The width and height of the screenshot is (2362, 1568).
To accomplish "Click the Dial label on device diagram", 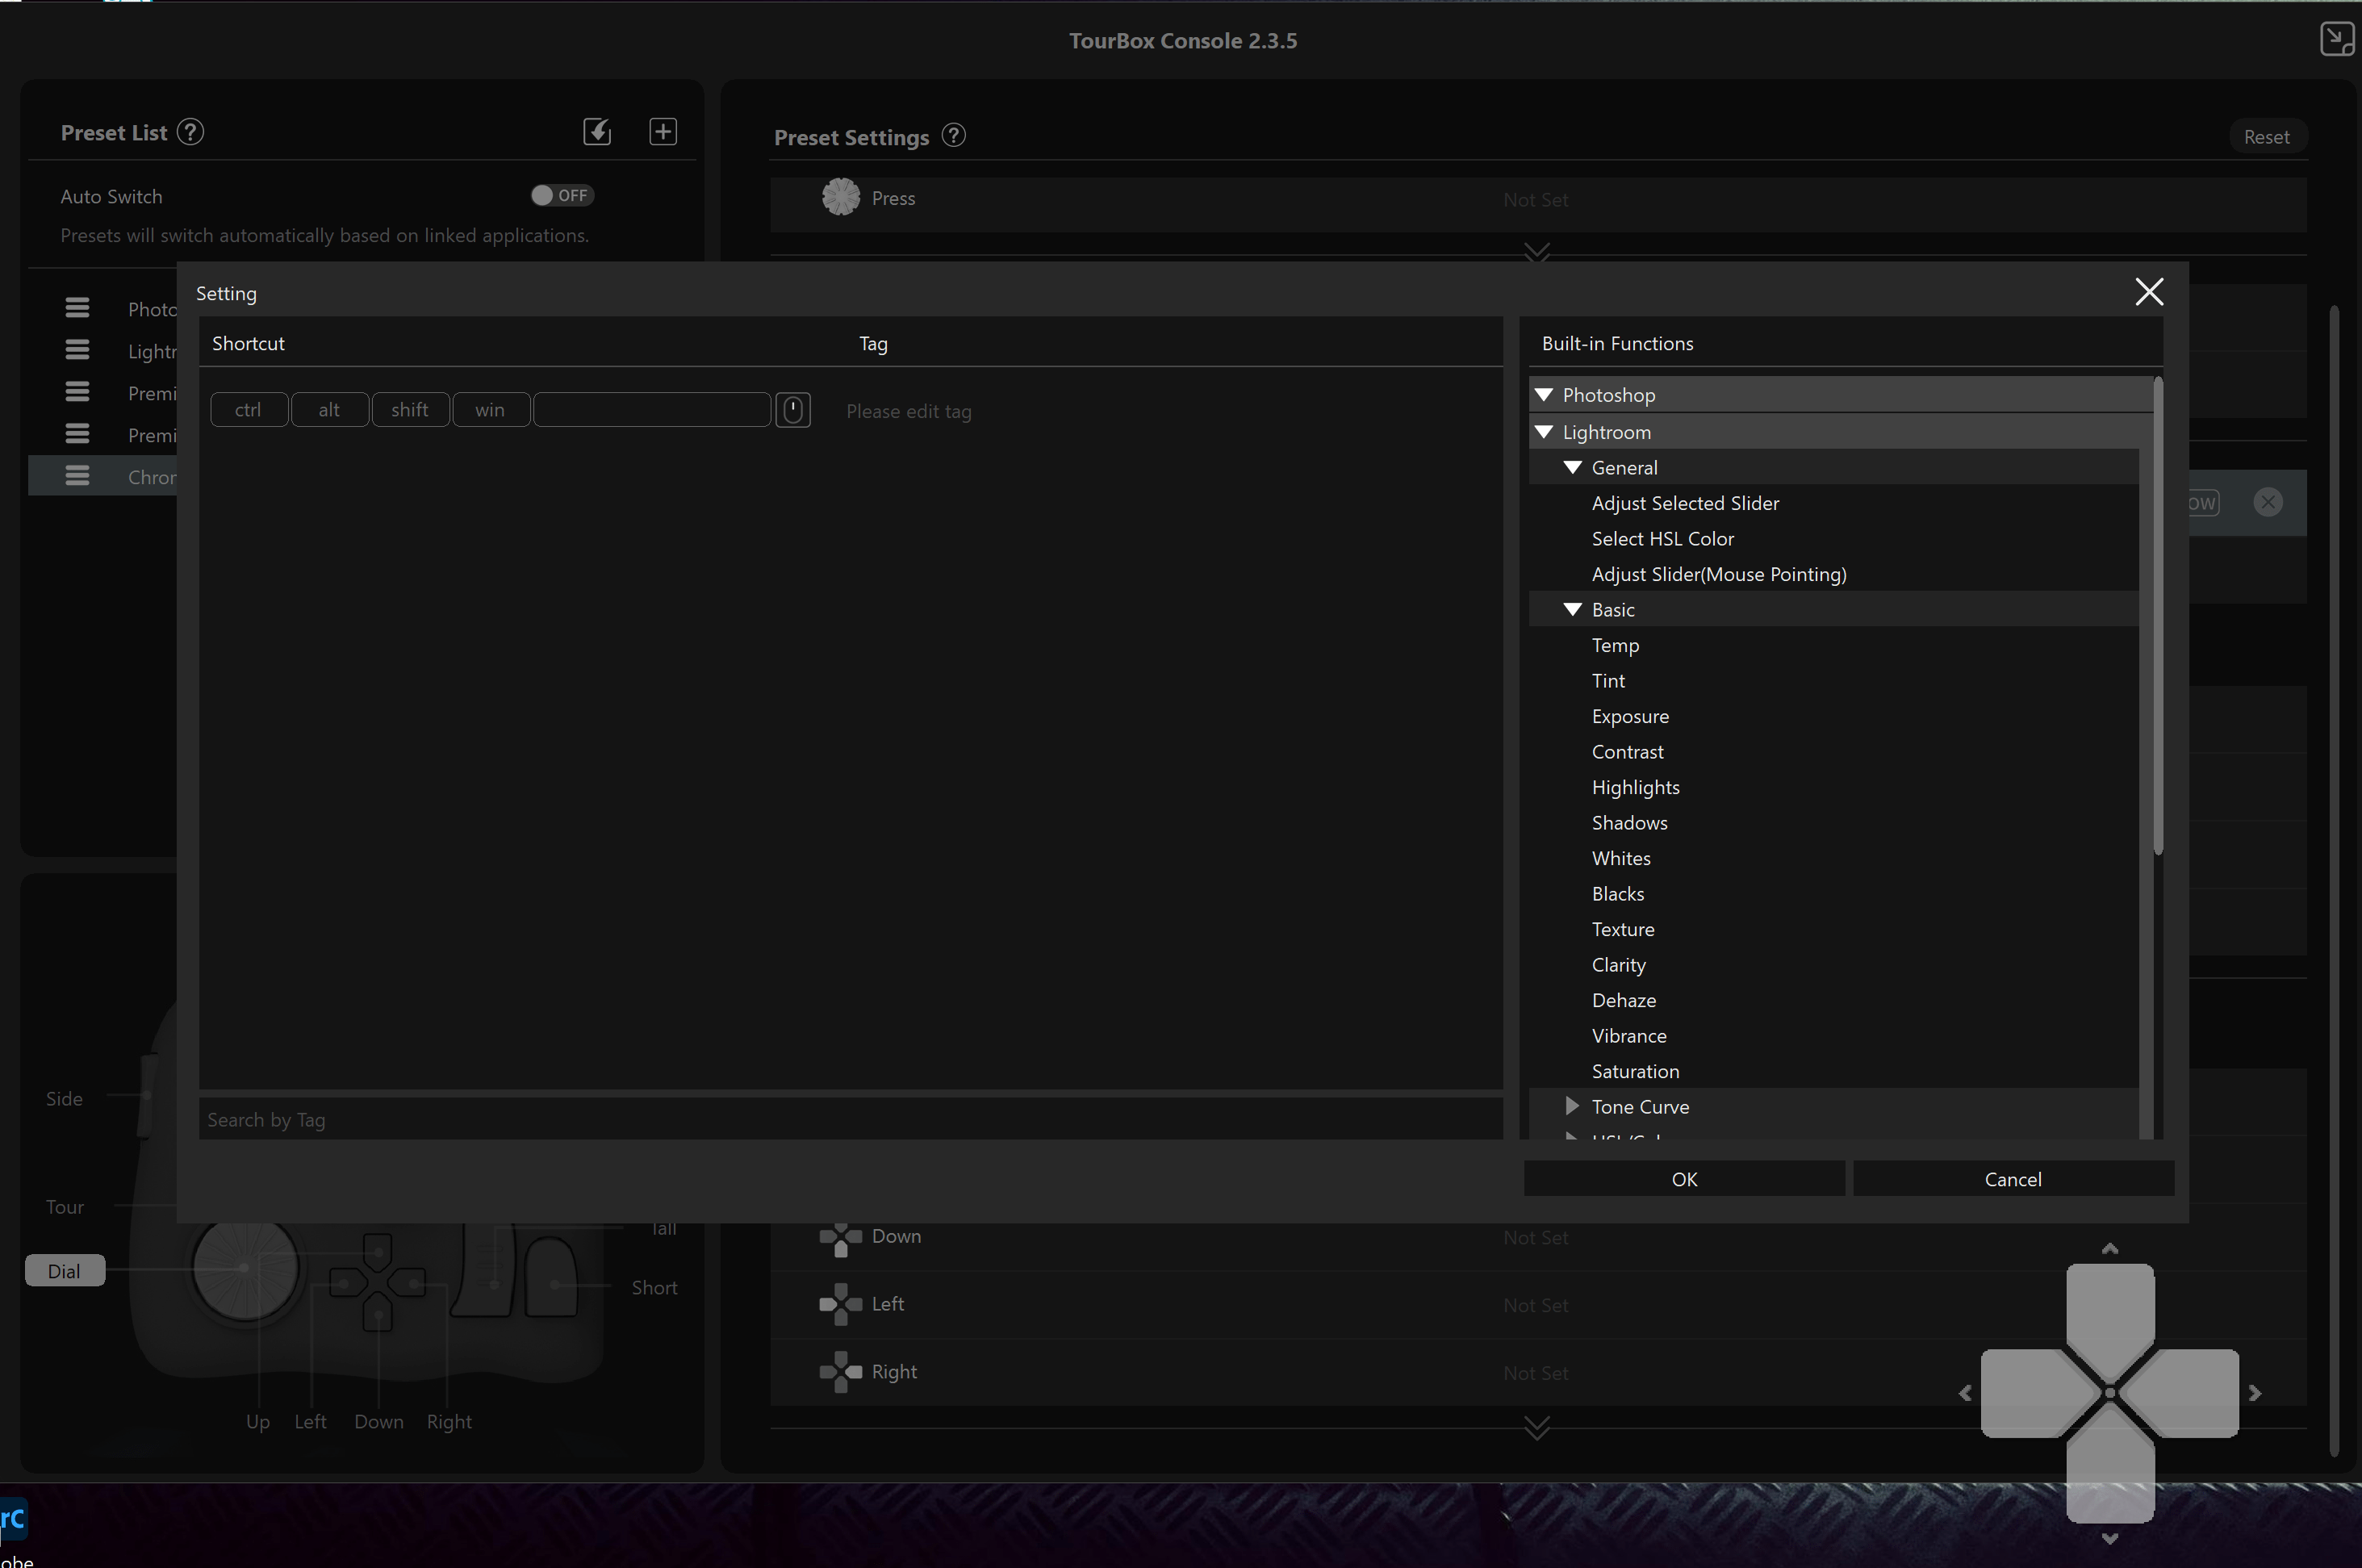I will pyautogui.click(x=64, y=1271).
